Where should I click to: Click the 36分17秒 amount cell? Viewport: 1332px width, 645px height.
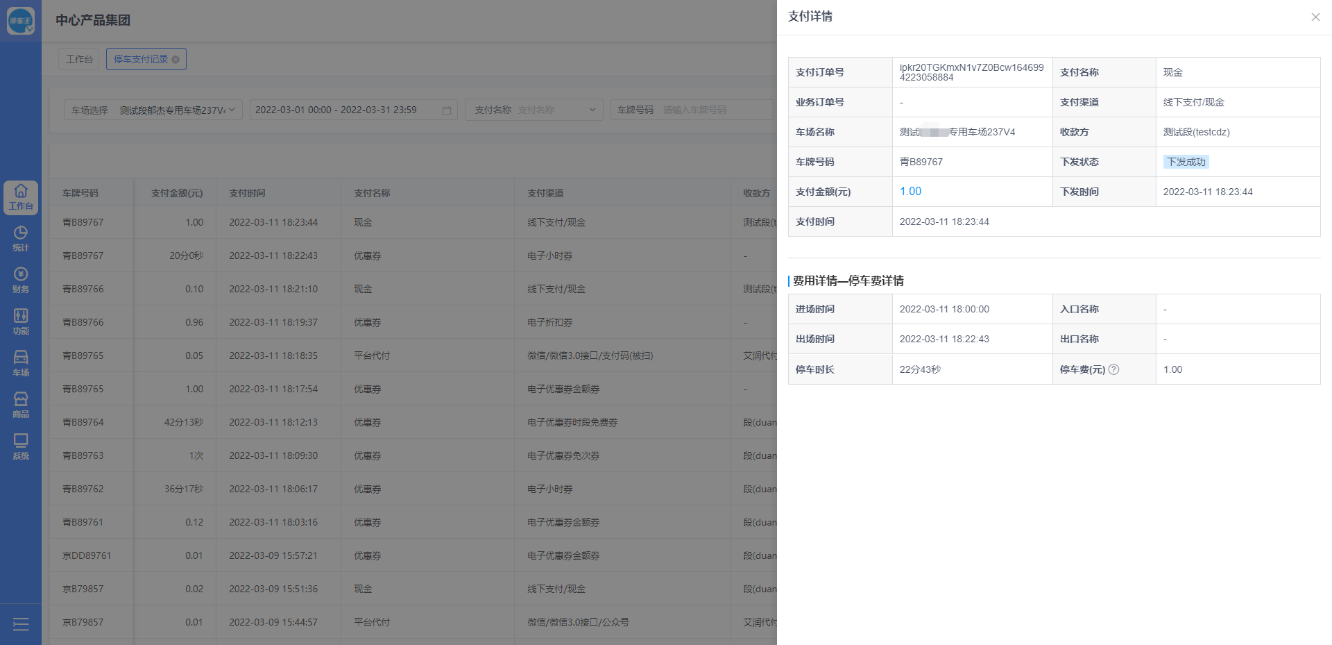click(x=184, y=489)
